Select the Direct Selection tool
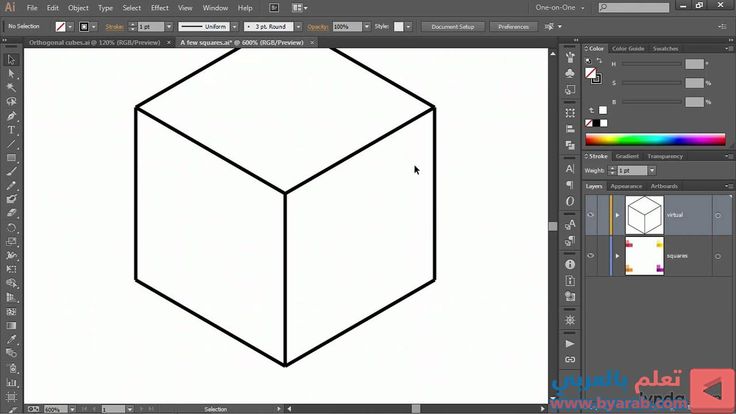Screen dimensions: 736x414 pyautogui.click(x=11, y=74)
